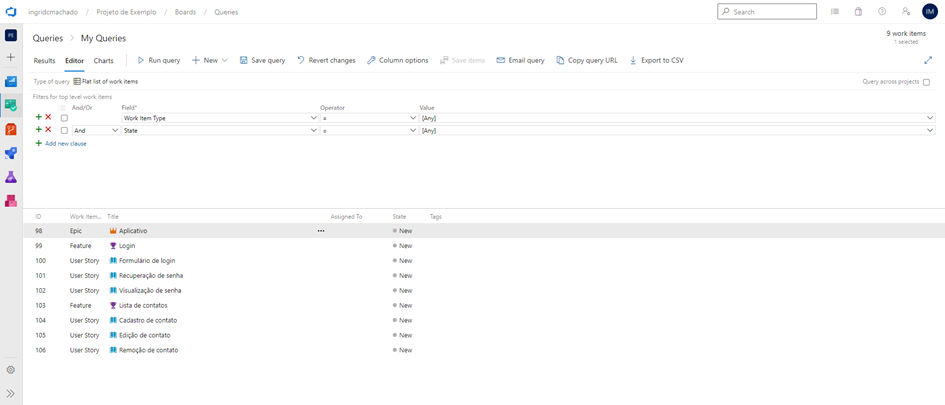Select the Login feature row

coord(484,246)
